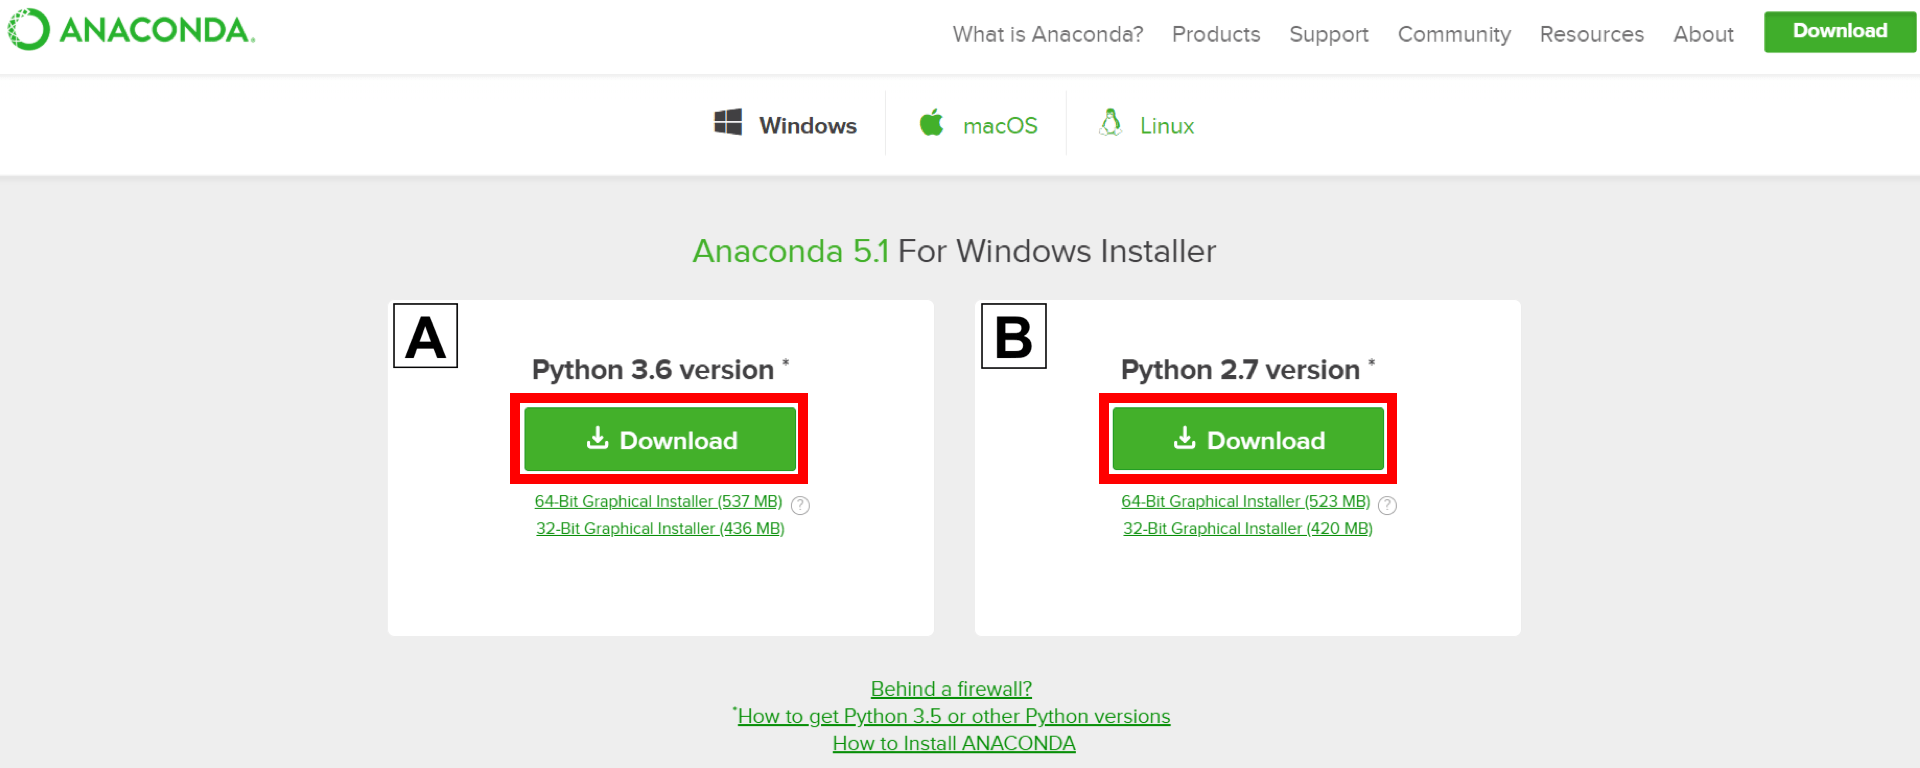Viewport: 1920px width, 768px height.
Task: Switch to the Linux tab
Action: (1166, 124)
